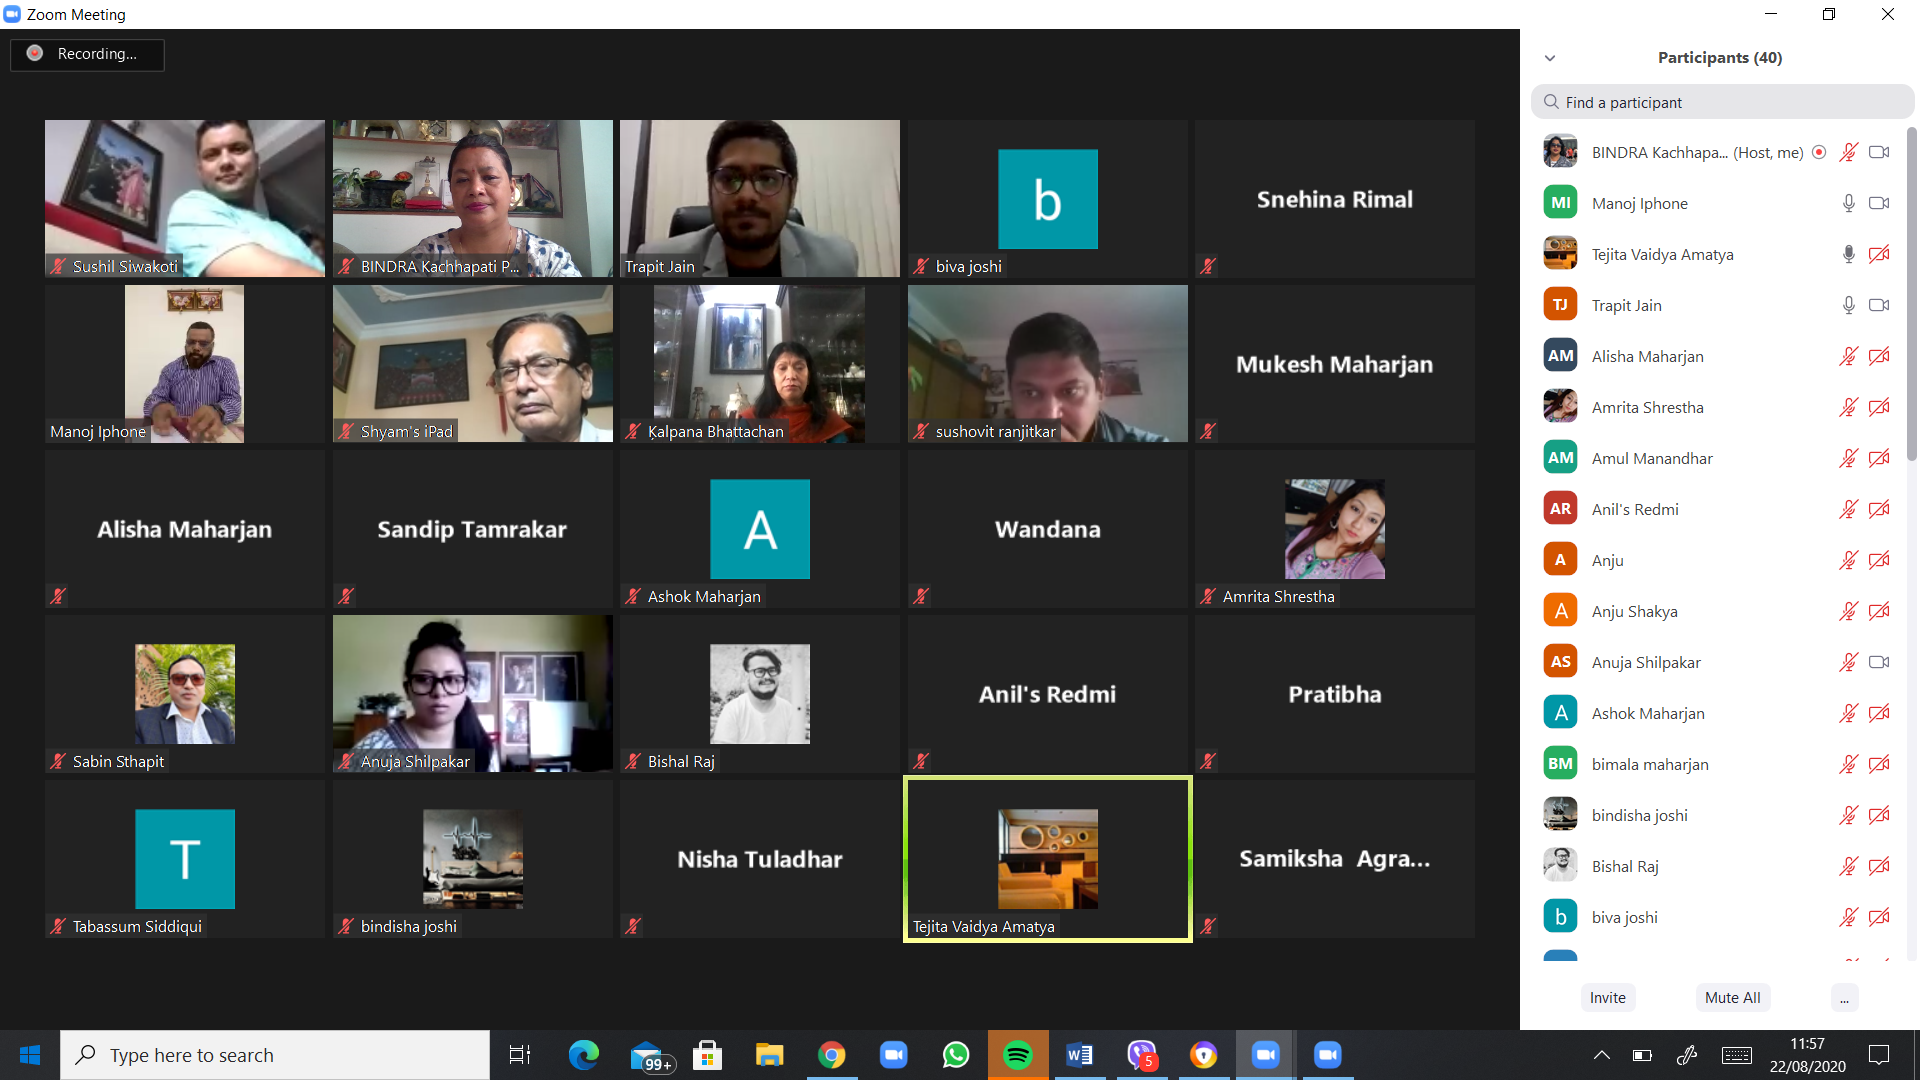Select bimala maharjan entry in participants list
The image size is (1920, 1080).
[1650, 764]
